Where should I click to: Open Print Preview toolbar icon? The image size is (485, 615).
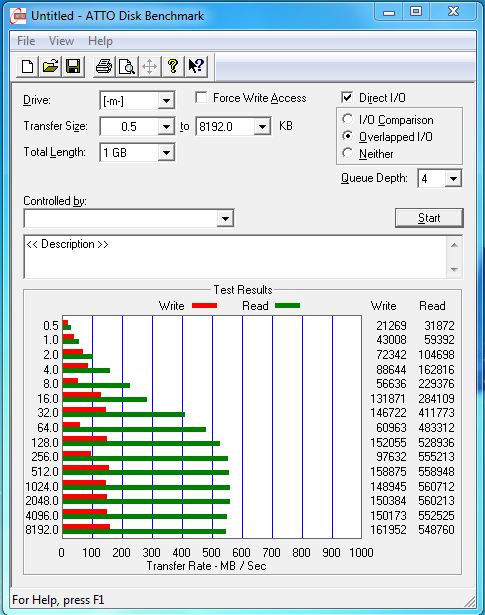pyautogui.click(x=127, y=66)
